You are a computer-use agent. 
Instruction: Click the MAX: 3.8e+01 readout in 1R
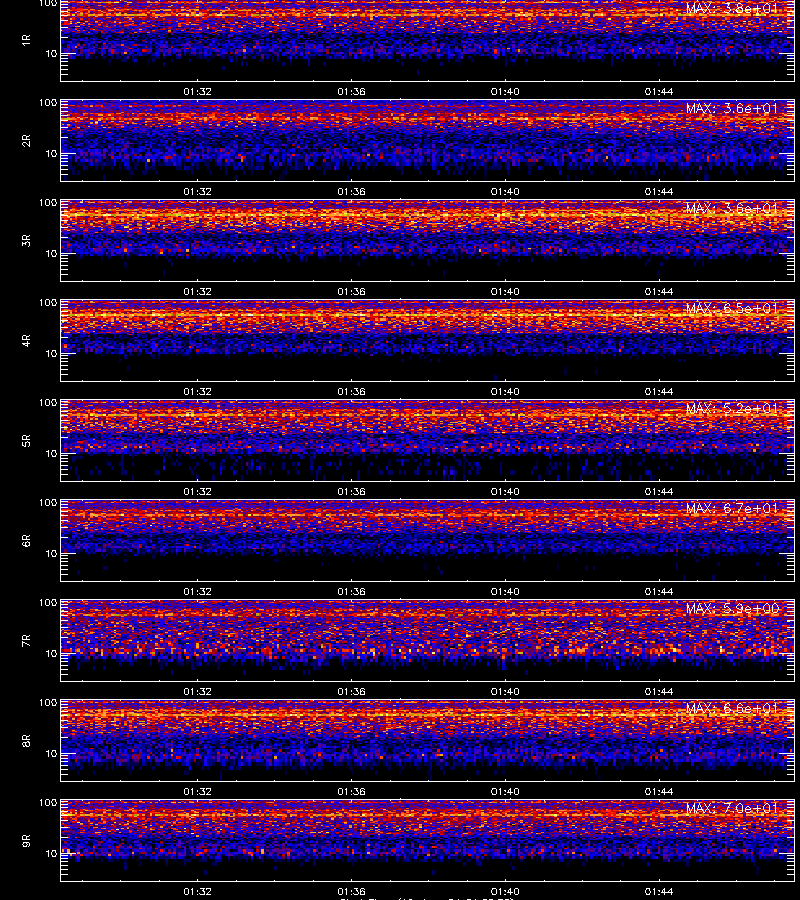point(732,8)
